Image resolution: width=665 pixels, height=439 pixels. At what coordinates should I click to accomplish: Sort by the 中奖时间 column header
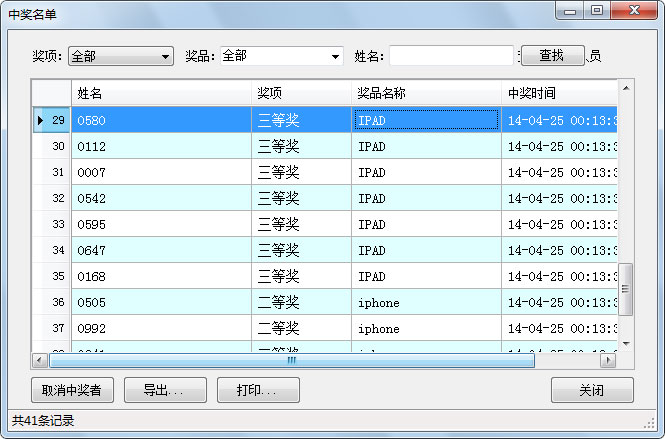[559, 93]
